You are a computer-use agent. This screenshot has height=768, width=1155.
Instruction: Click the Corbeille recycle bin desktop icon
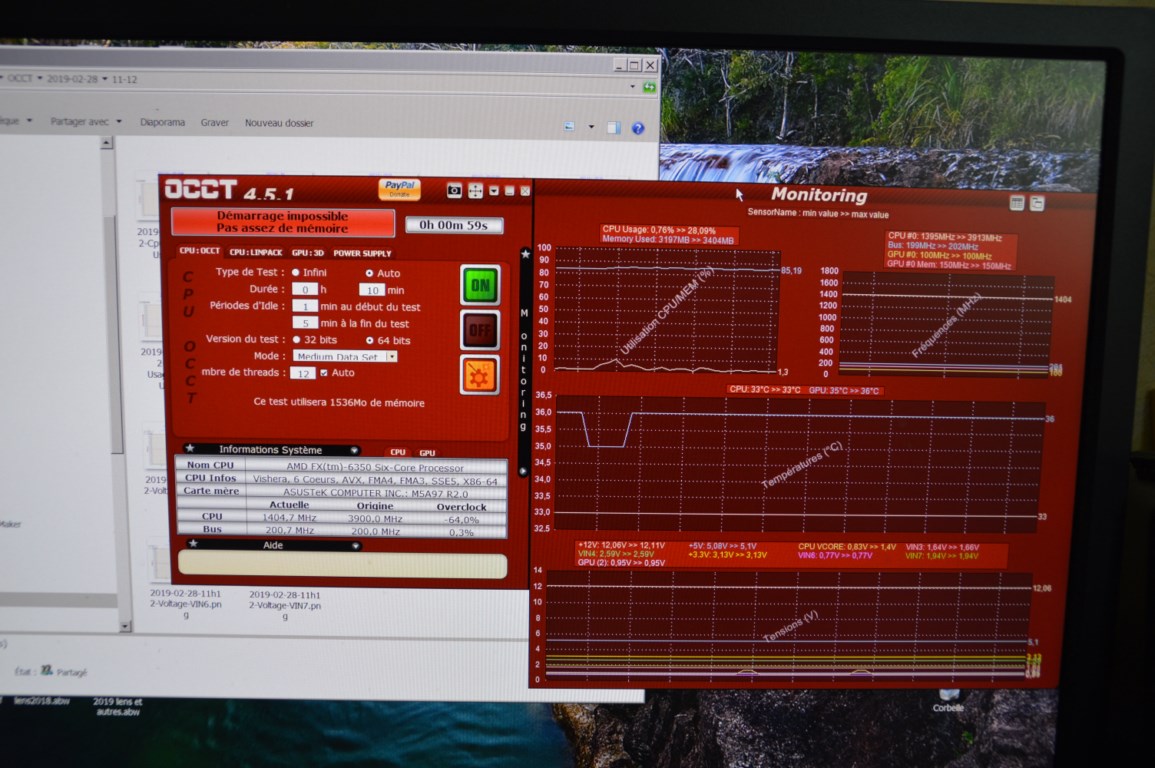948,697
